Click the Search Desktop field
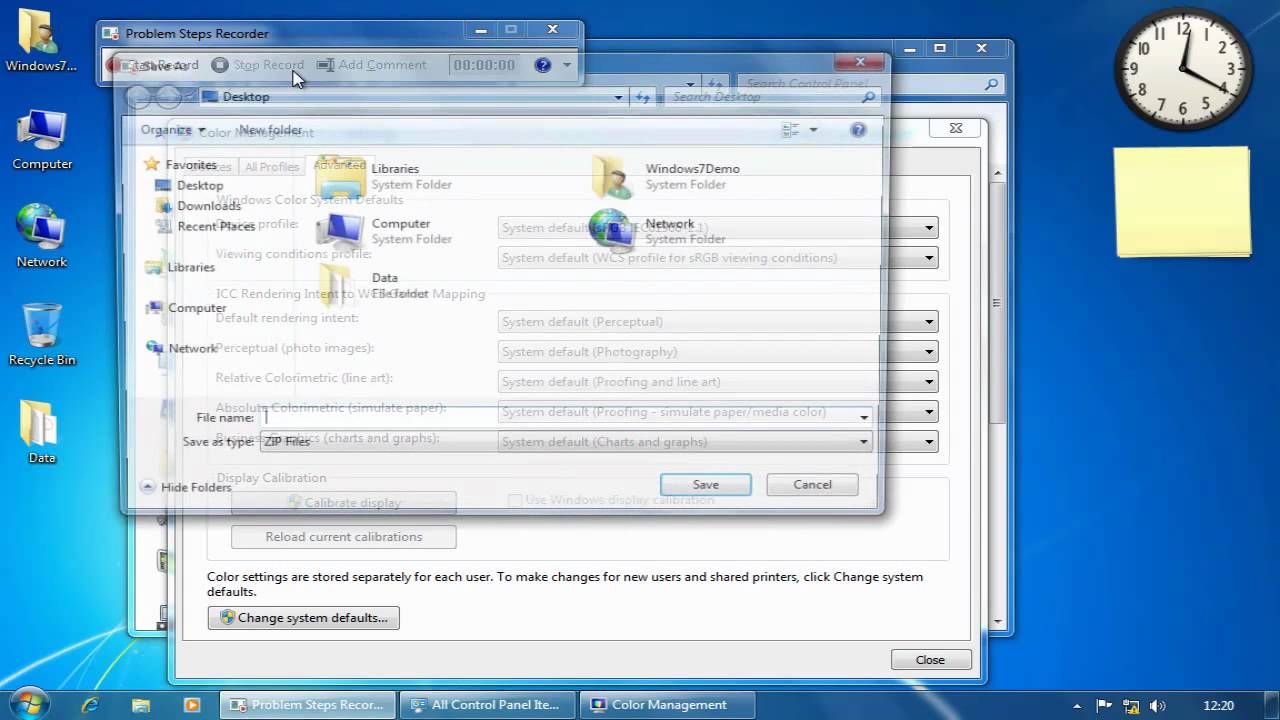Image resolution: width=1280 pixels, height=720 pixels. click(x=770, y=97)
